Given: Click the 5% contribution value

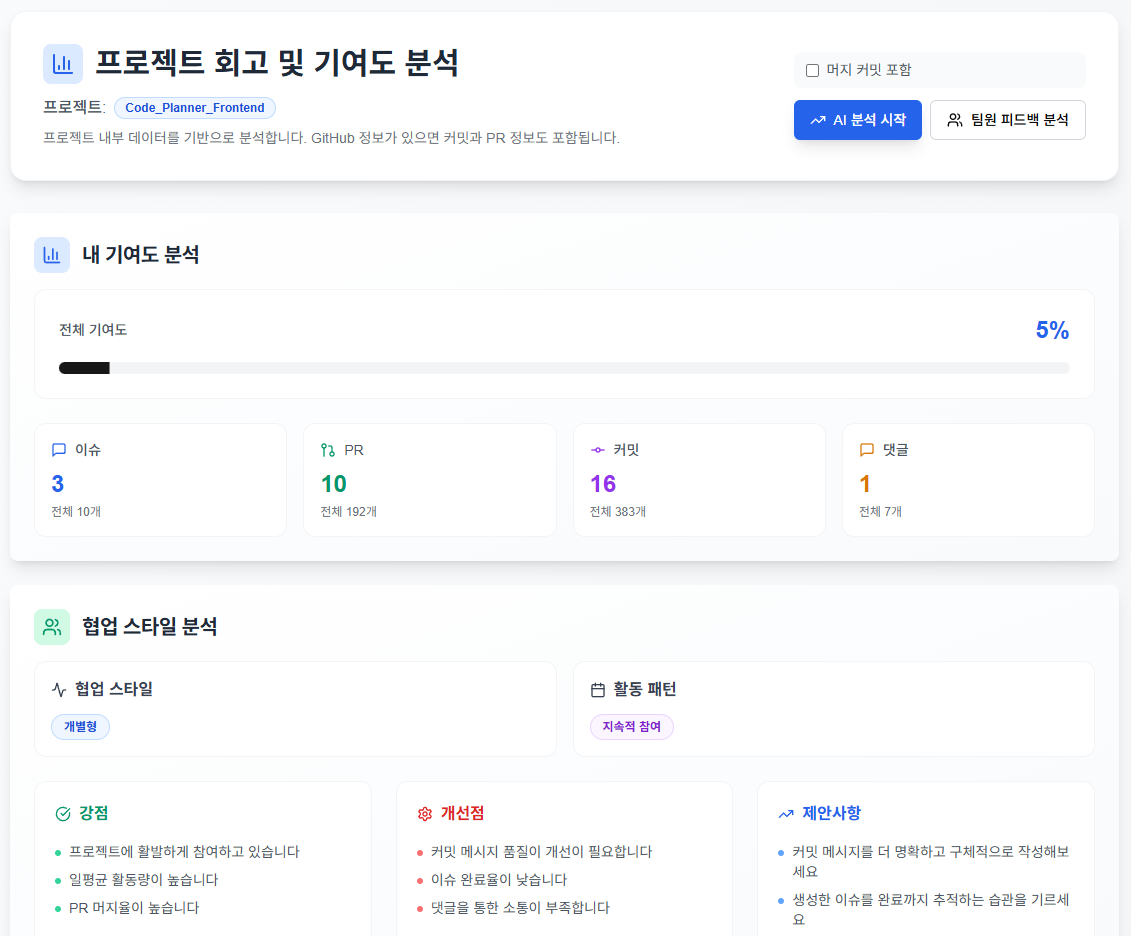Looking at the screenshot, I should 1052,330.
